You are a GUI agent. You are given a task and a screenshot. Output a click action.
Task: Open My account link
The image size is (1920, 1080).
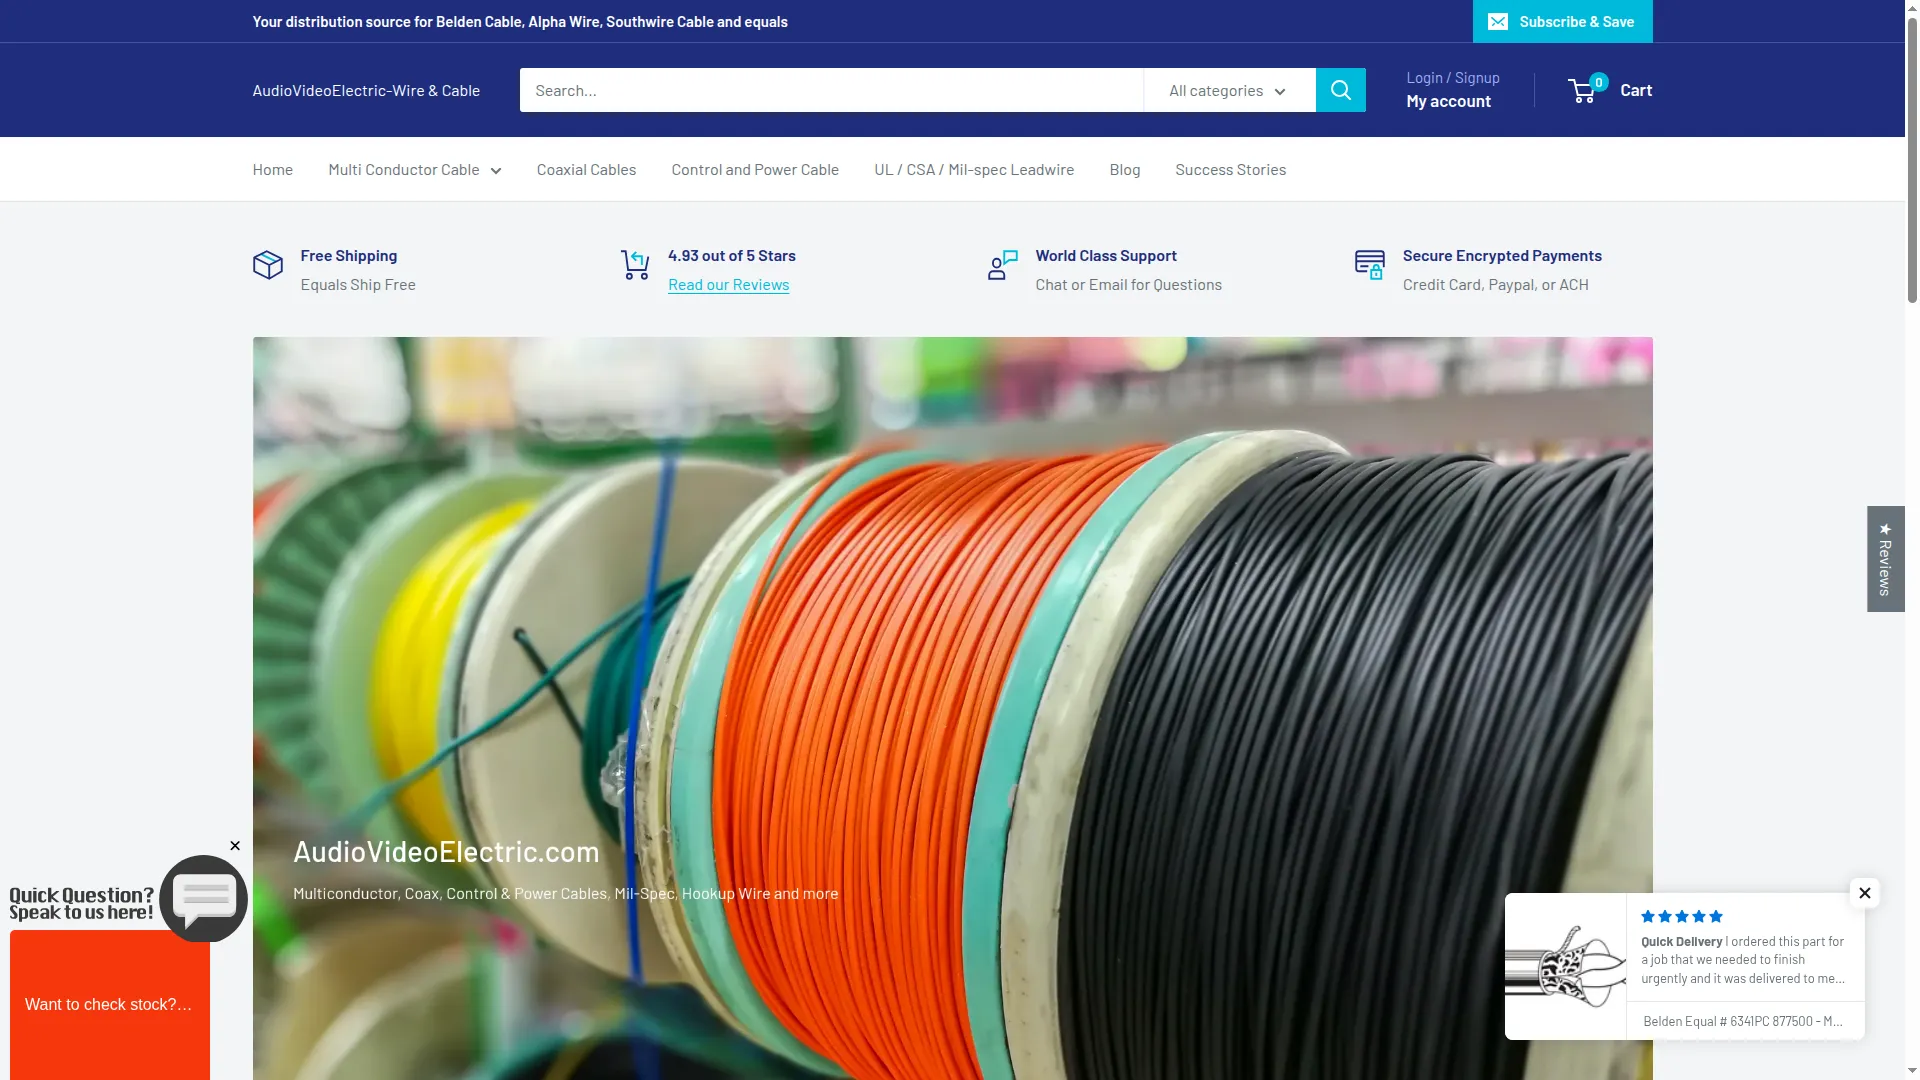point(1448,101)
